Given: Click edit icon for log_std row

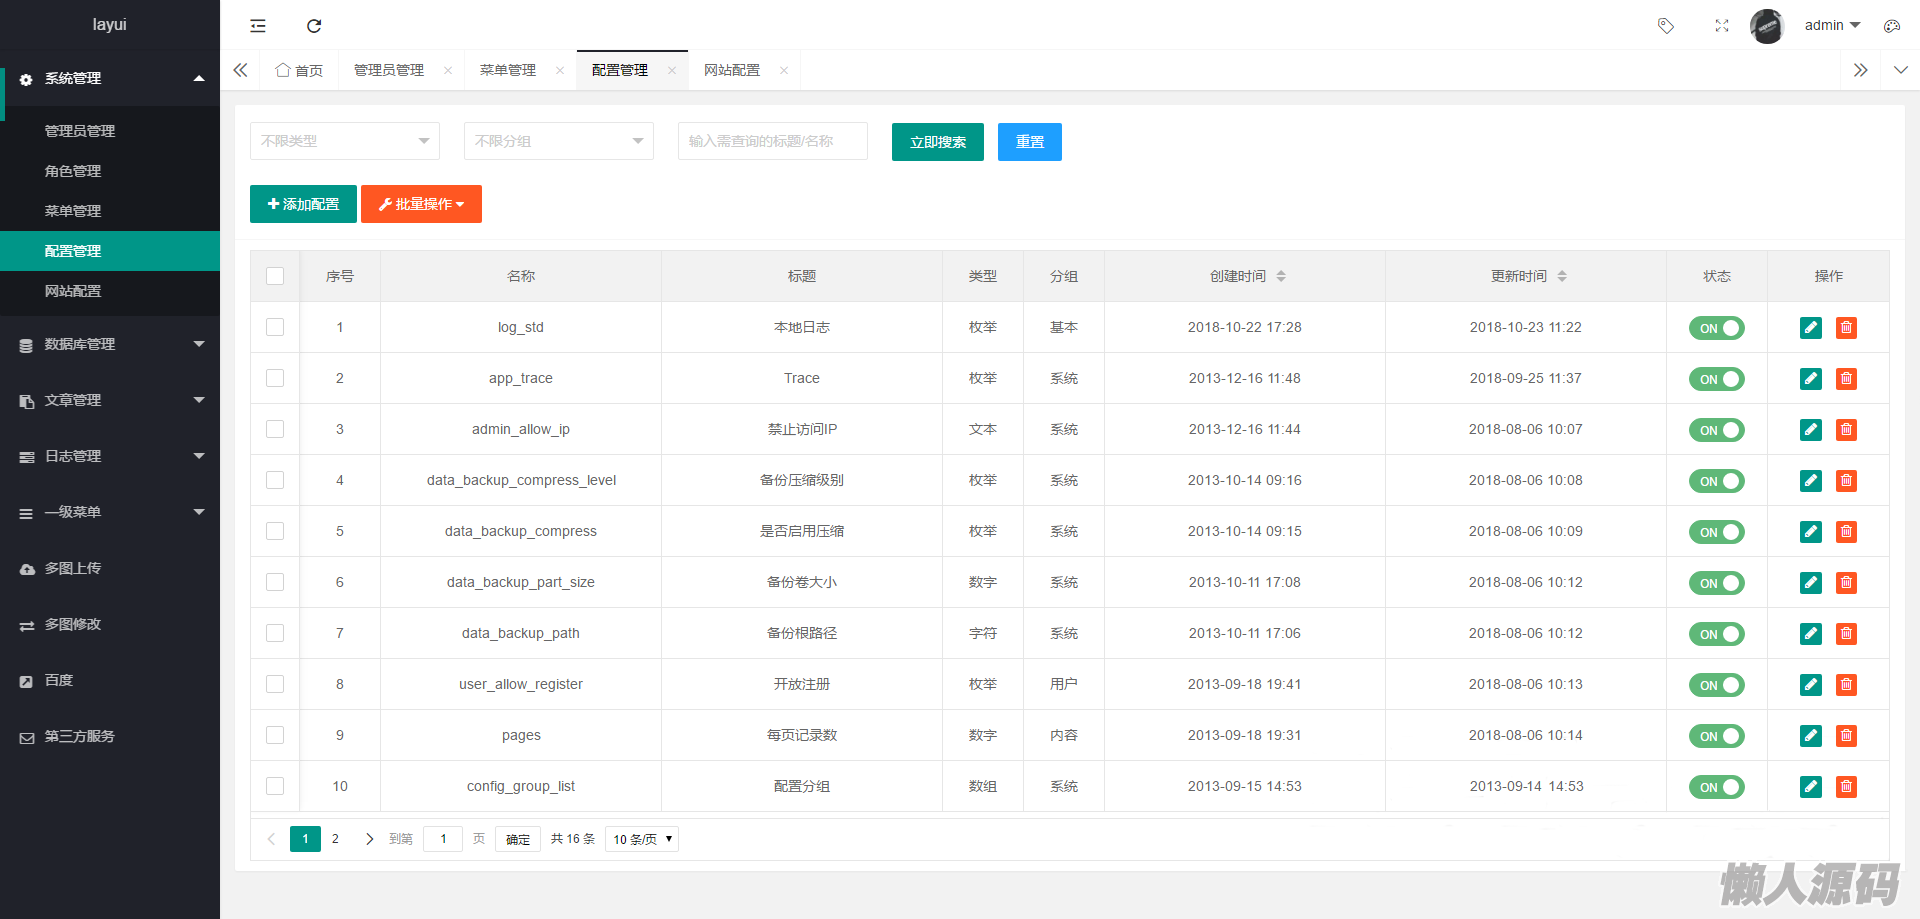Looking at the screenshot, I should click(1810, 328).
